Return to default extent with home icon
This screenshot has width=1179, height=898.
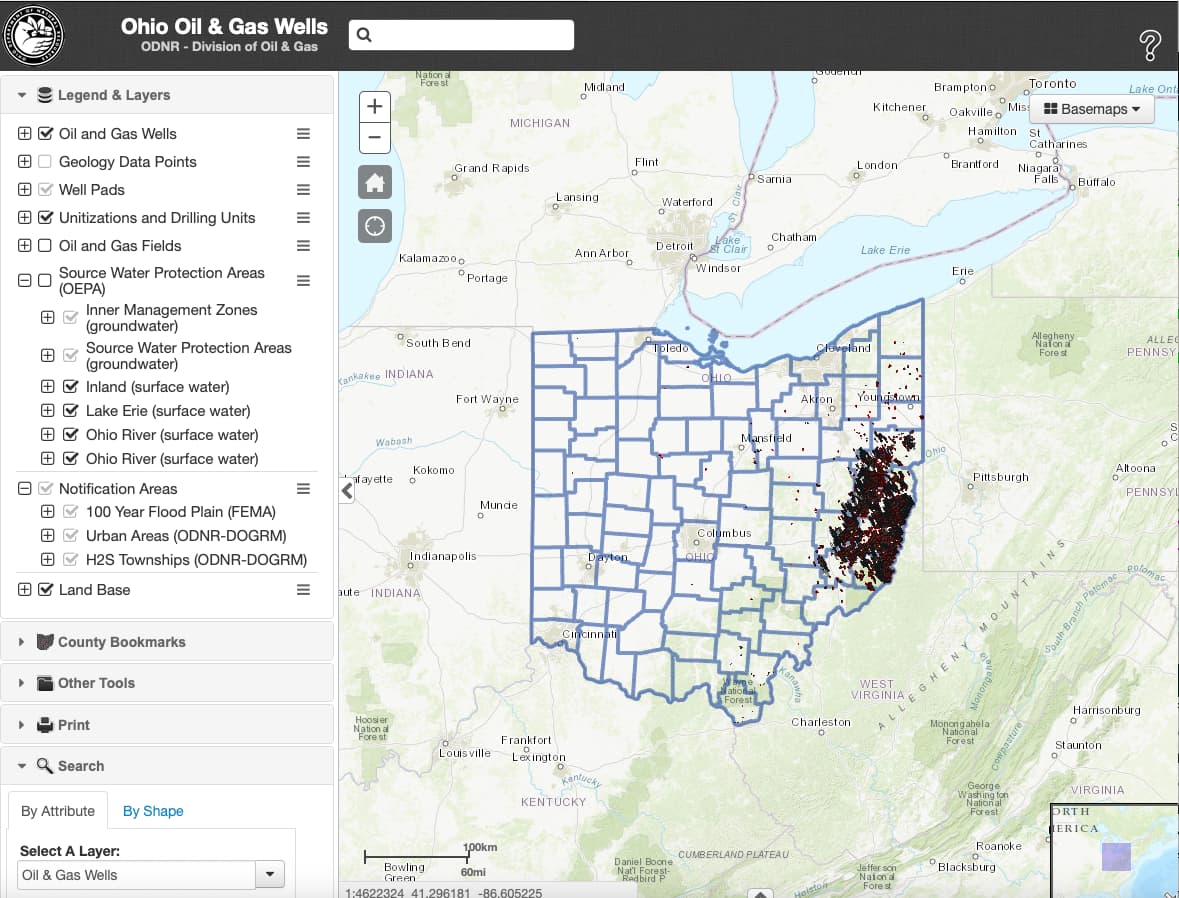coord(374,183)
